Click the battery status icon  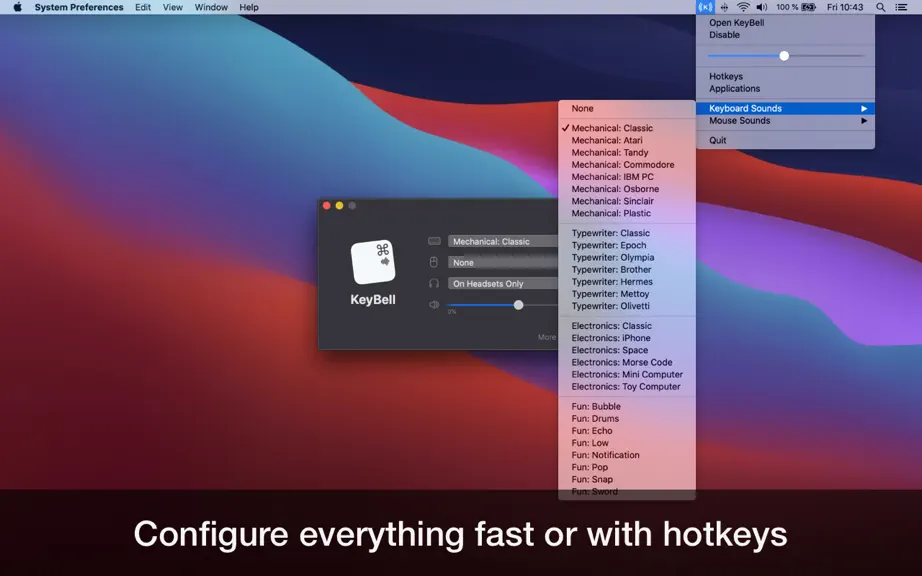pyautogui.click(x=809, y=7)
